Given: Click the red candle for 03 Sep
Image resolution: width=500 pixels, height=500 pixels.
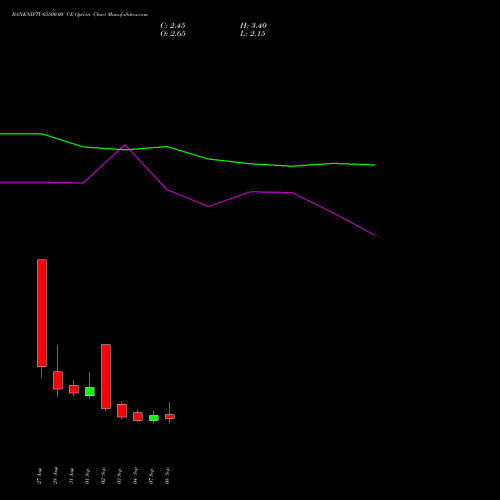Looking at the screenshot, I should coord(122,410).
